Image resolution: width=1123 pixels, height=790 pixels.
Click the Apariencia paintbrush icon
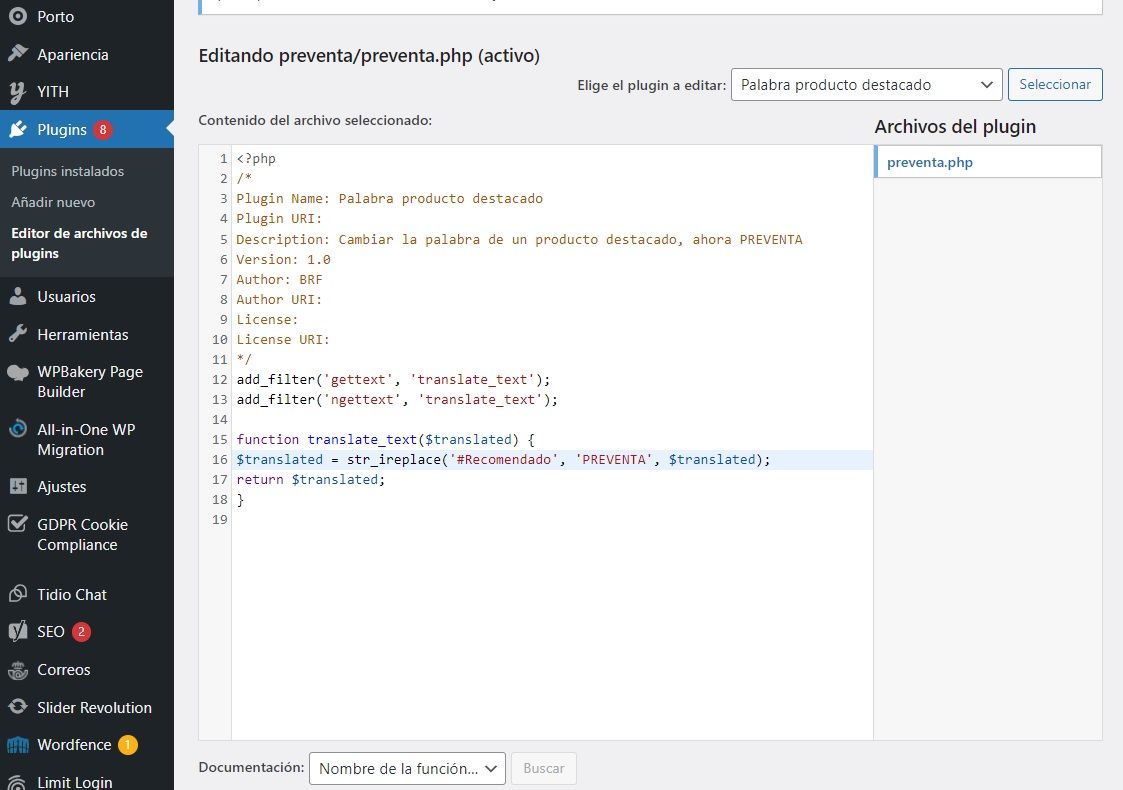coord(18,54)
